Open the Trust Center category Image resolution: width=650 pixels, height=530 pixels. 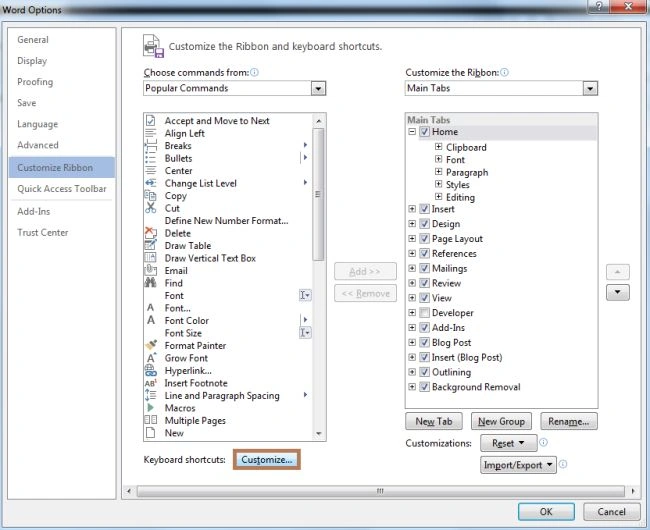(x=43, y=232)
